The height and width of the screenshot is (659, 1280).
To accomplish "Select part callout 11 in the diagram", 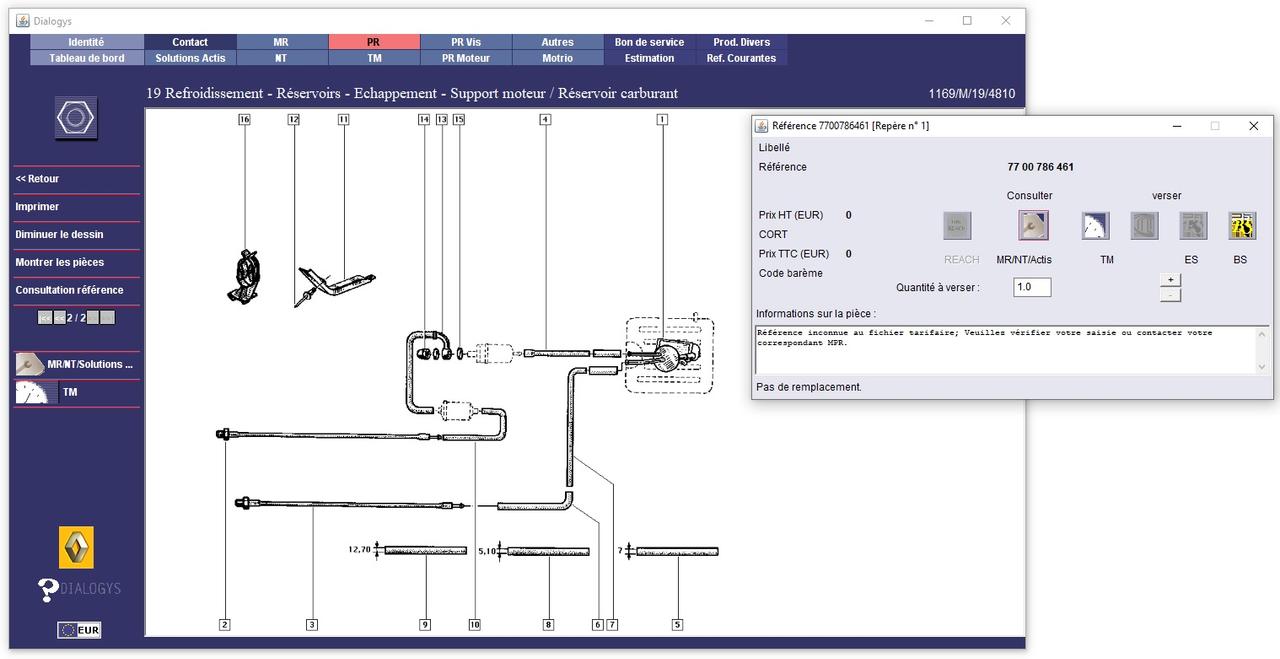I will (x=343, y=119).
